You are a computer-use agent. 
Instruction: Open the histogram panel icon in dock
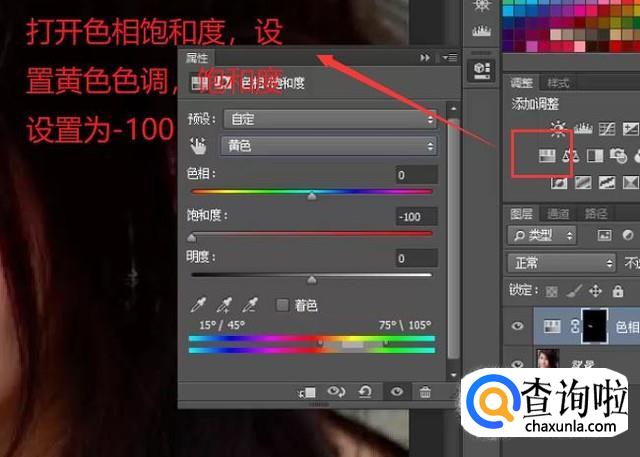pos(482,31)
